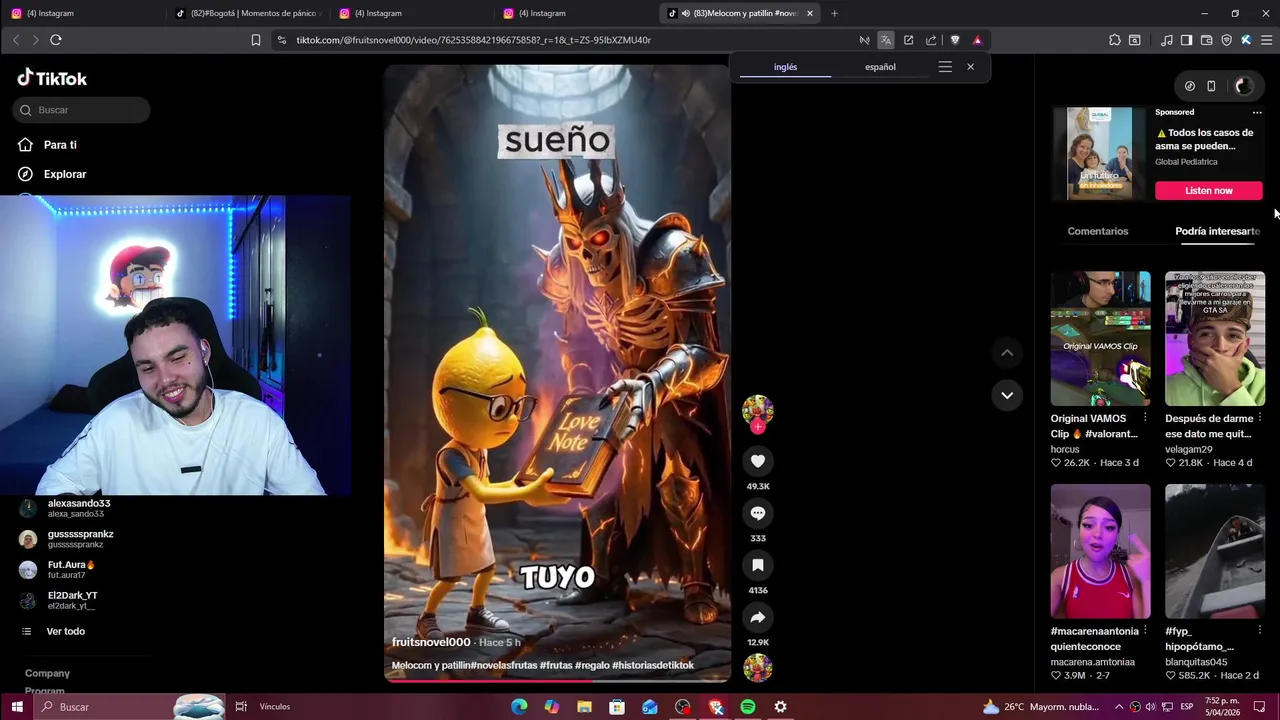Share the video via the arrow icon
Viewport: 1280px width, 720px height.
point(757,617)
